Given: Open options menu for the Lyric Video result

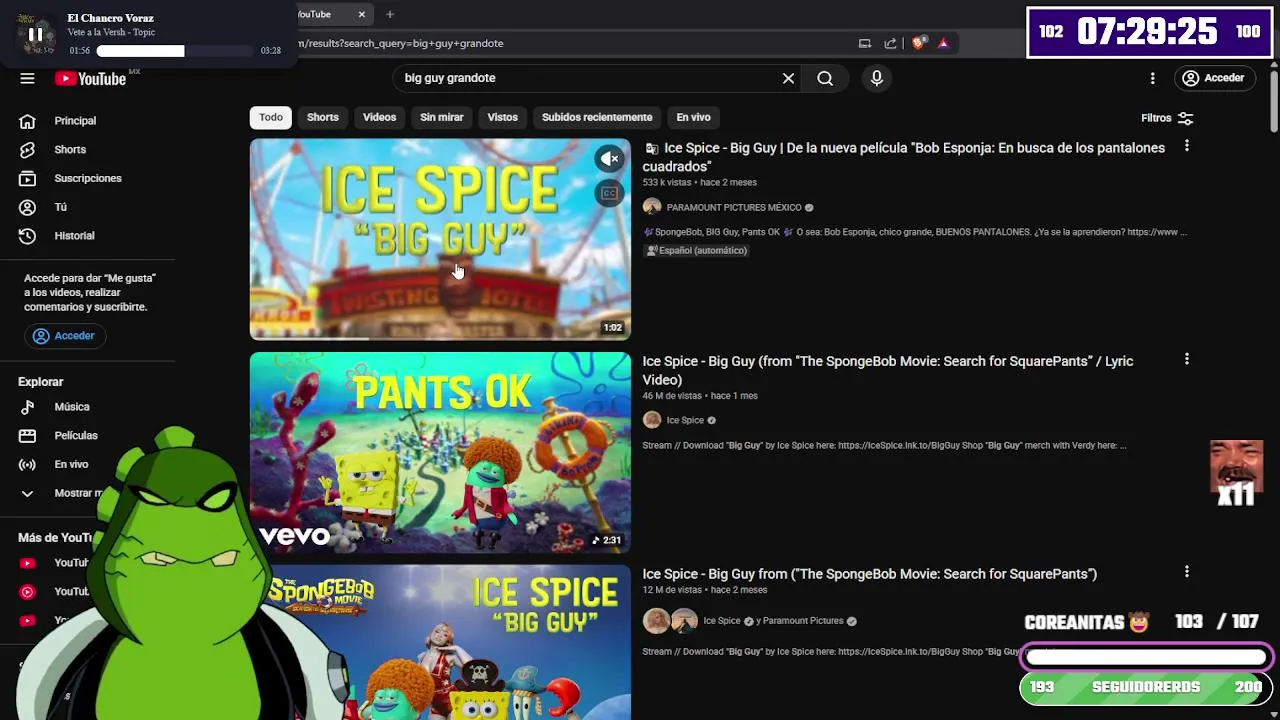Looking at the screenshot, I should point(1186,359).
